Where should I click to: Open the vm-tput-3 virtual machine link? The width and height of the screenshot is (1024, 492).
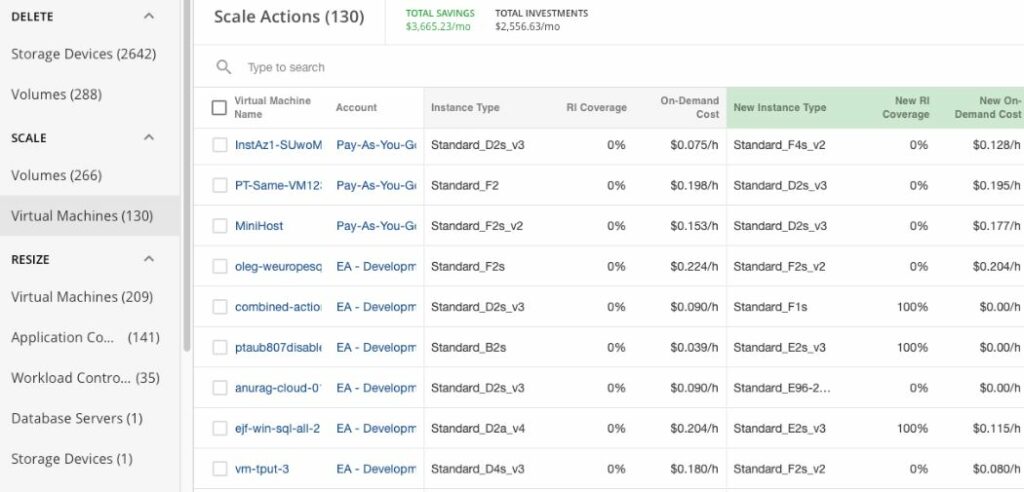point(261,469)
